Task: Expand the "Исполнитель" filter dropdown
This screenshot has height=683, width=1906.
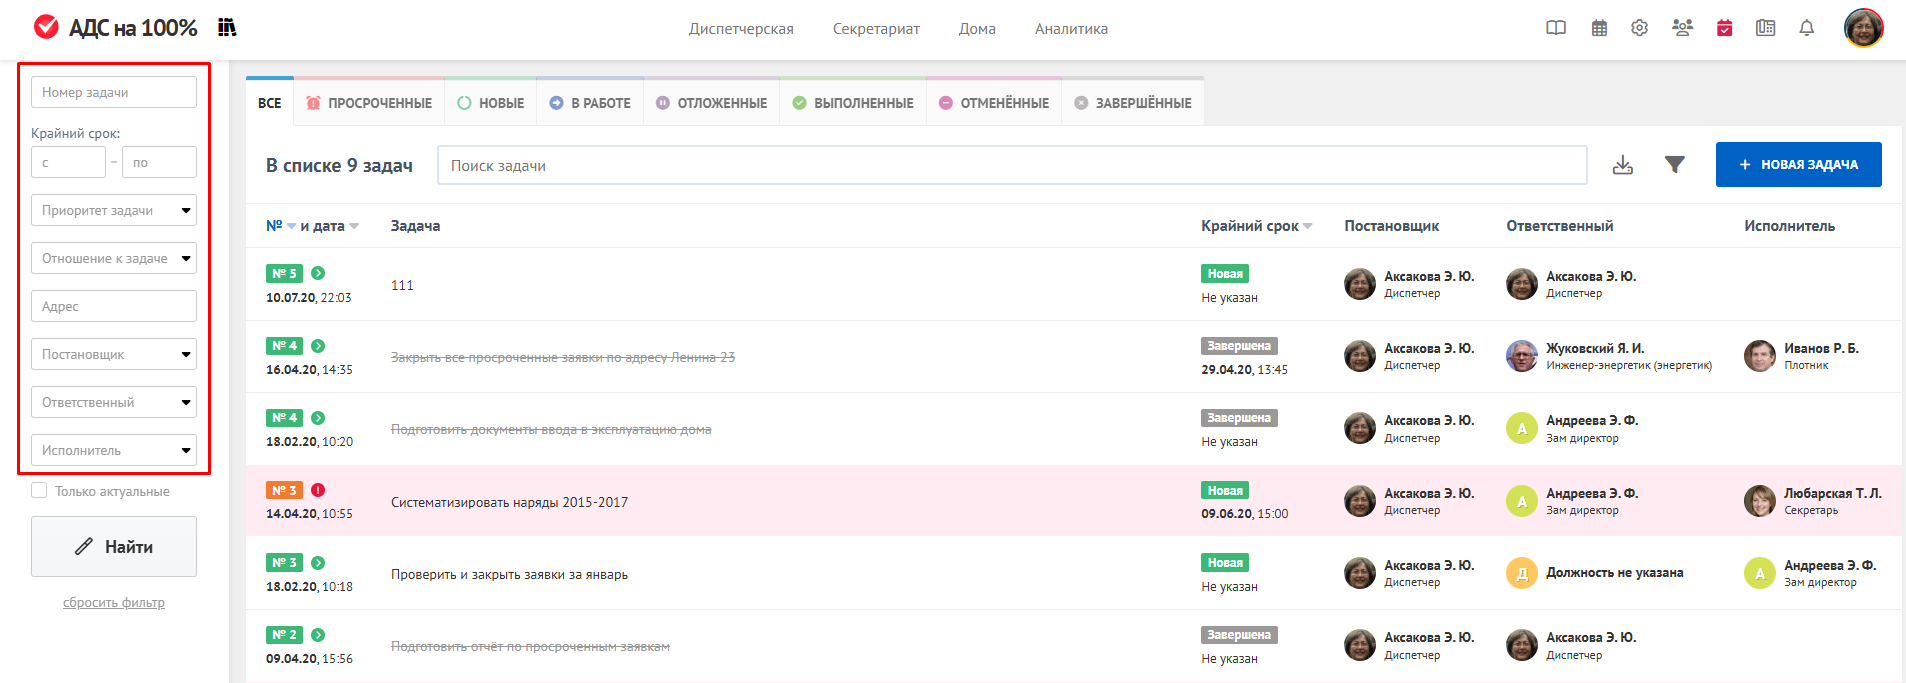Action: tap(114, 450)
